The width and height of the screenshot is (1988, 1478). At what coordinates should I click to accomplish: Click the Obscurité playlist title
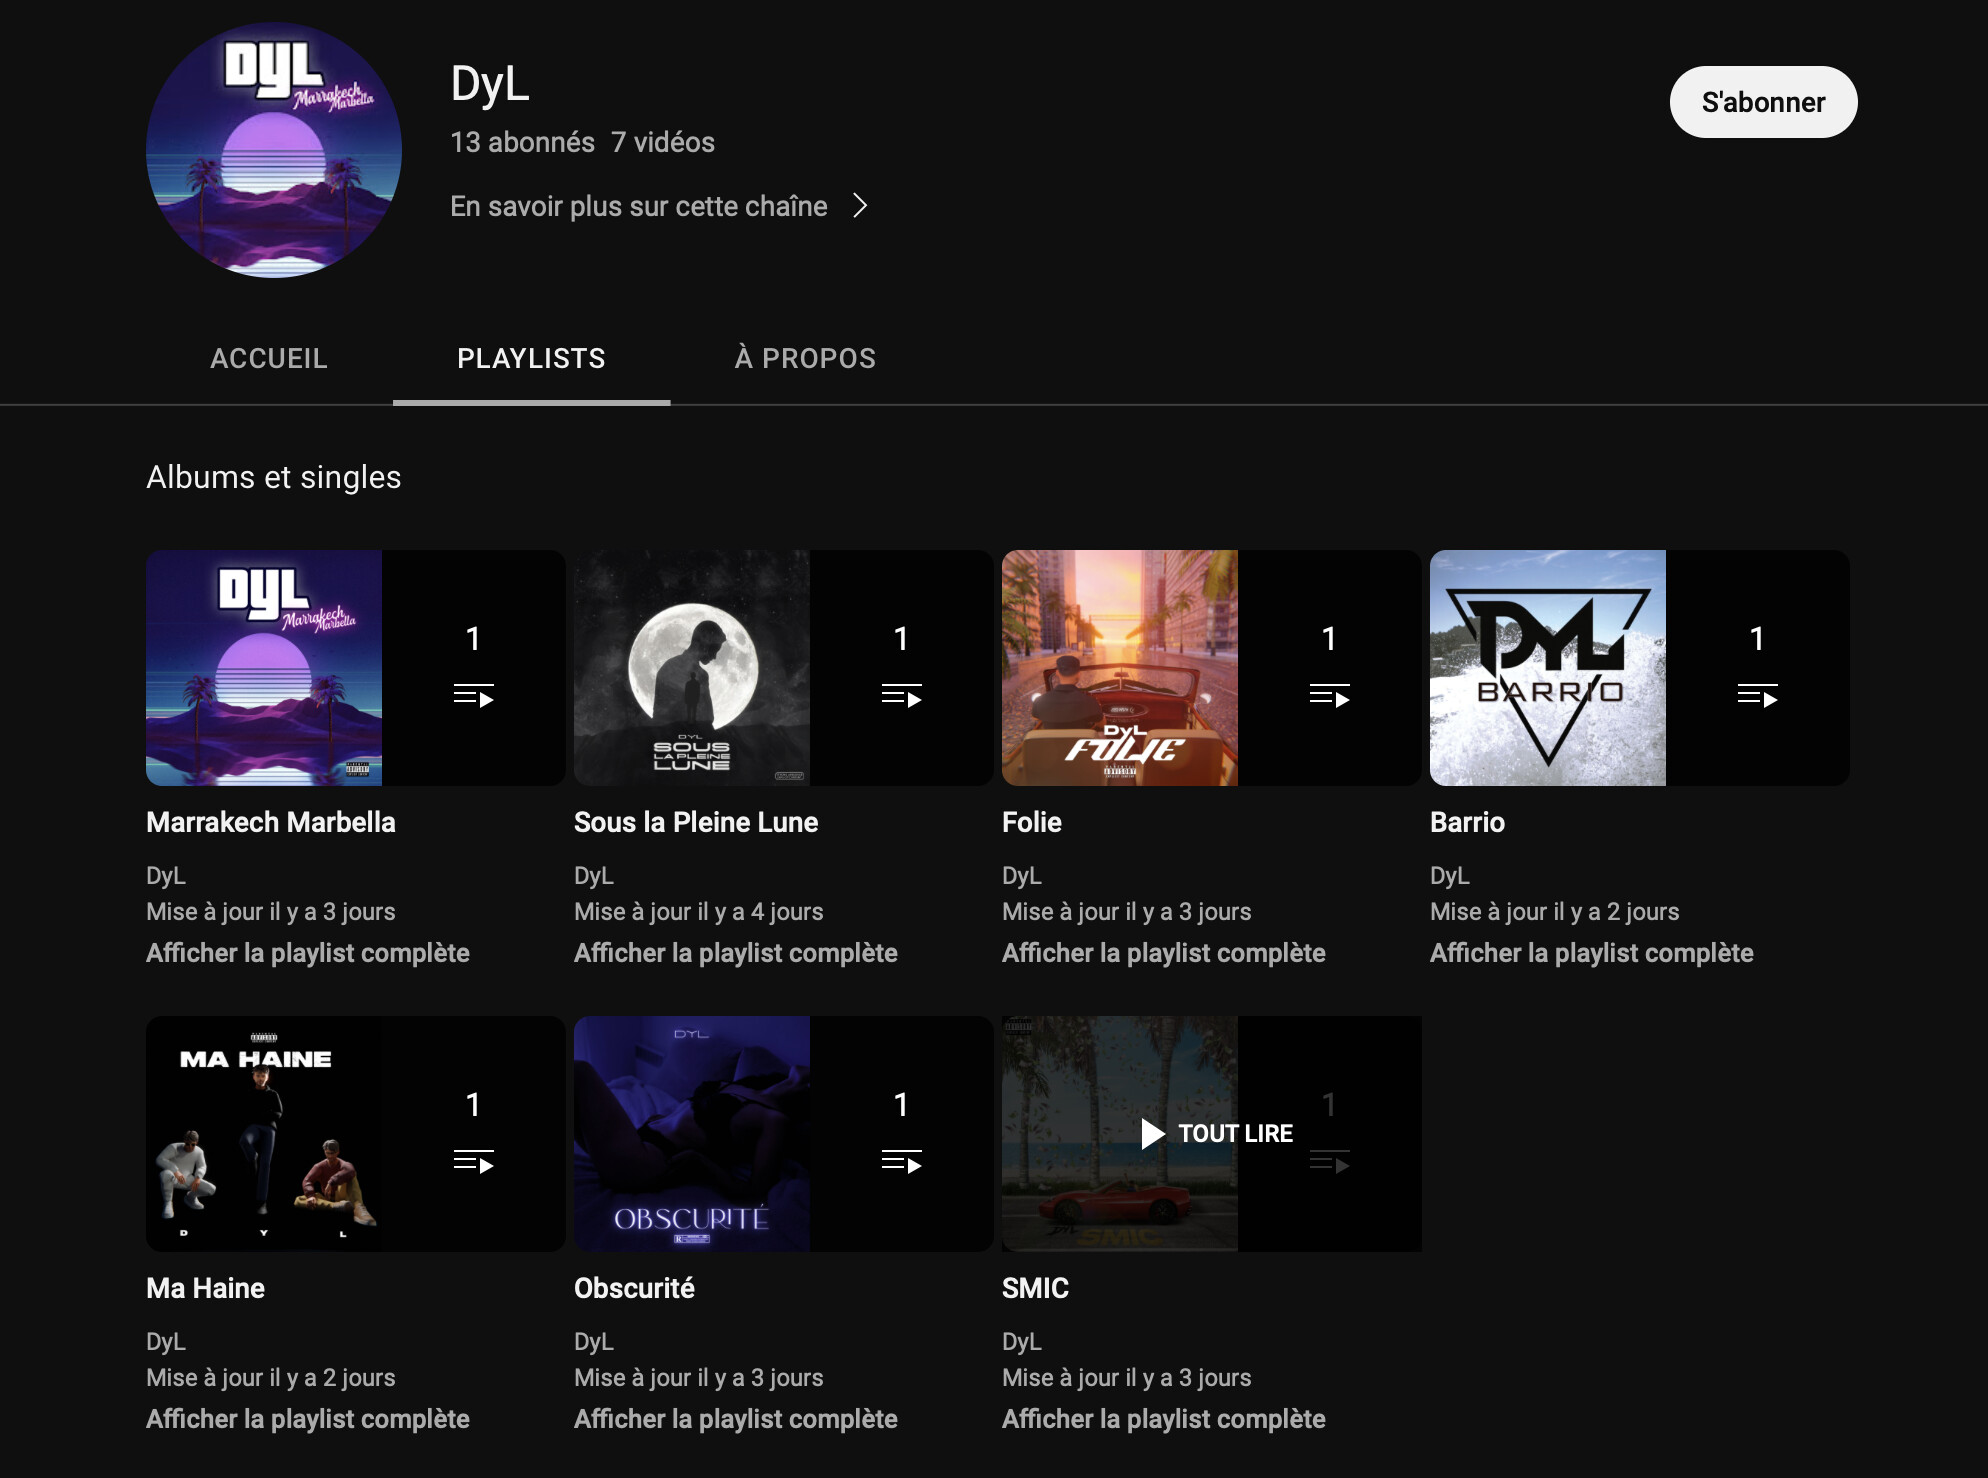pos(634,1288)
